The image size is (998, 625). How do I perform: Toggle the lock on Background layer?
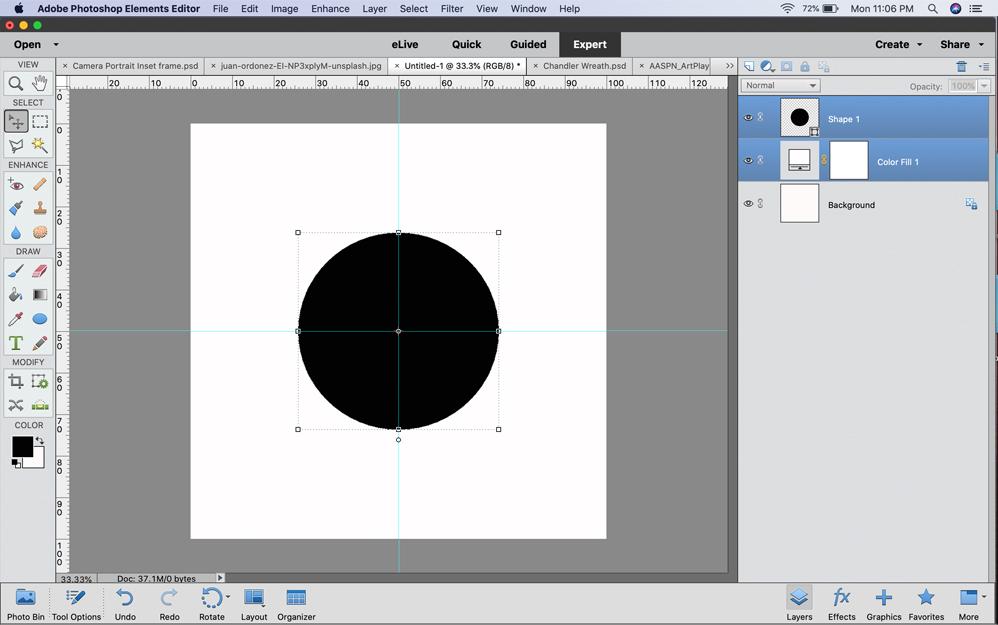click(760, 204)
